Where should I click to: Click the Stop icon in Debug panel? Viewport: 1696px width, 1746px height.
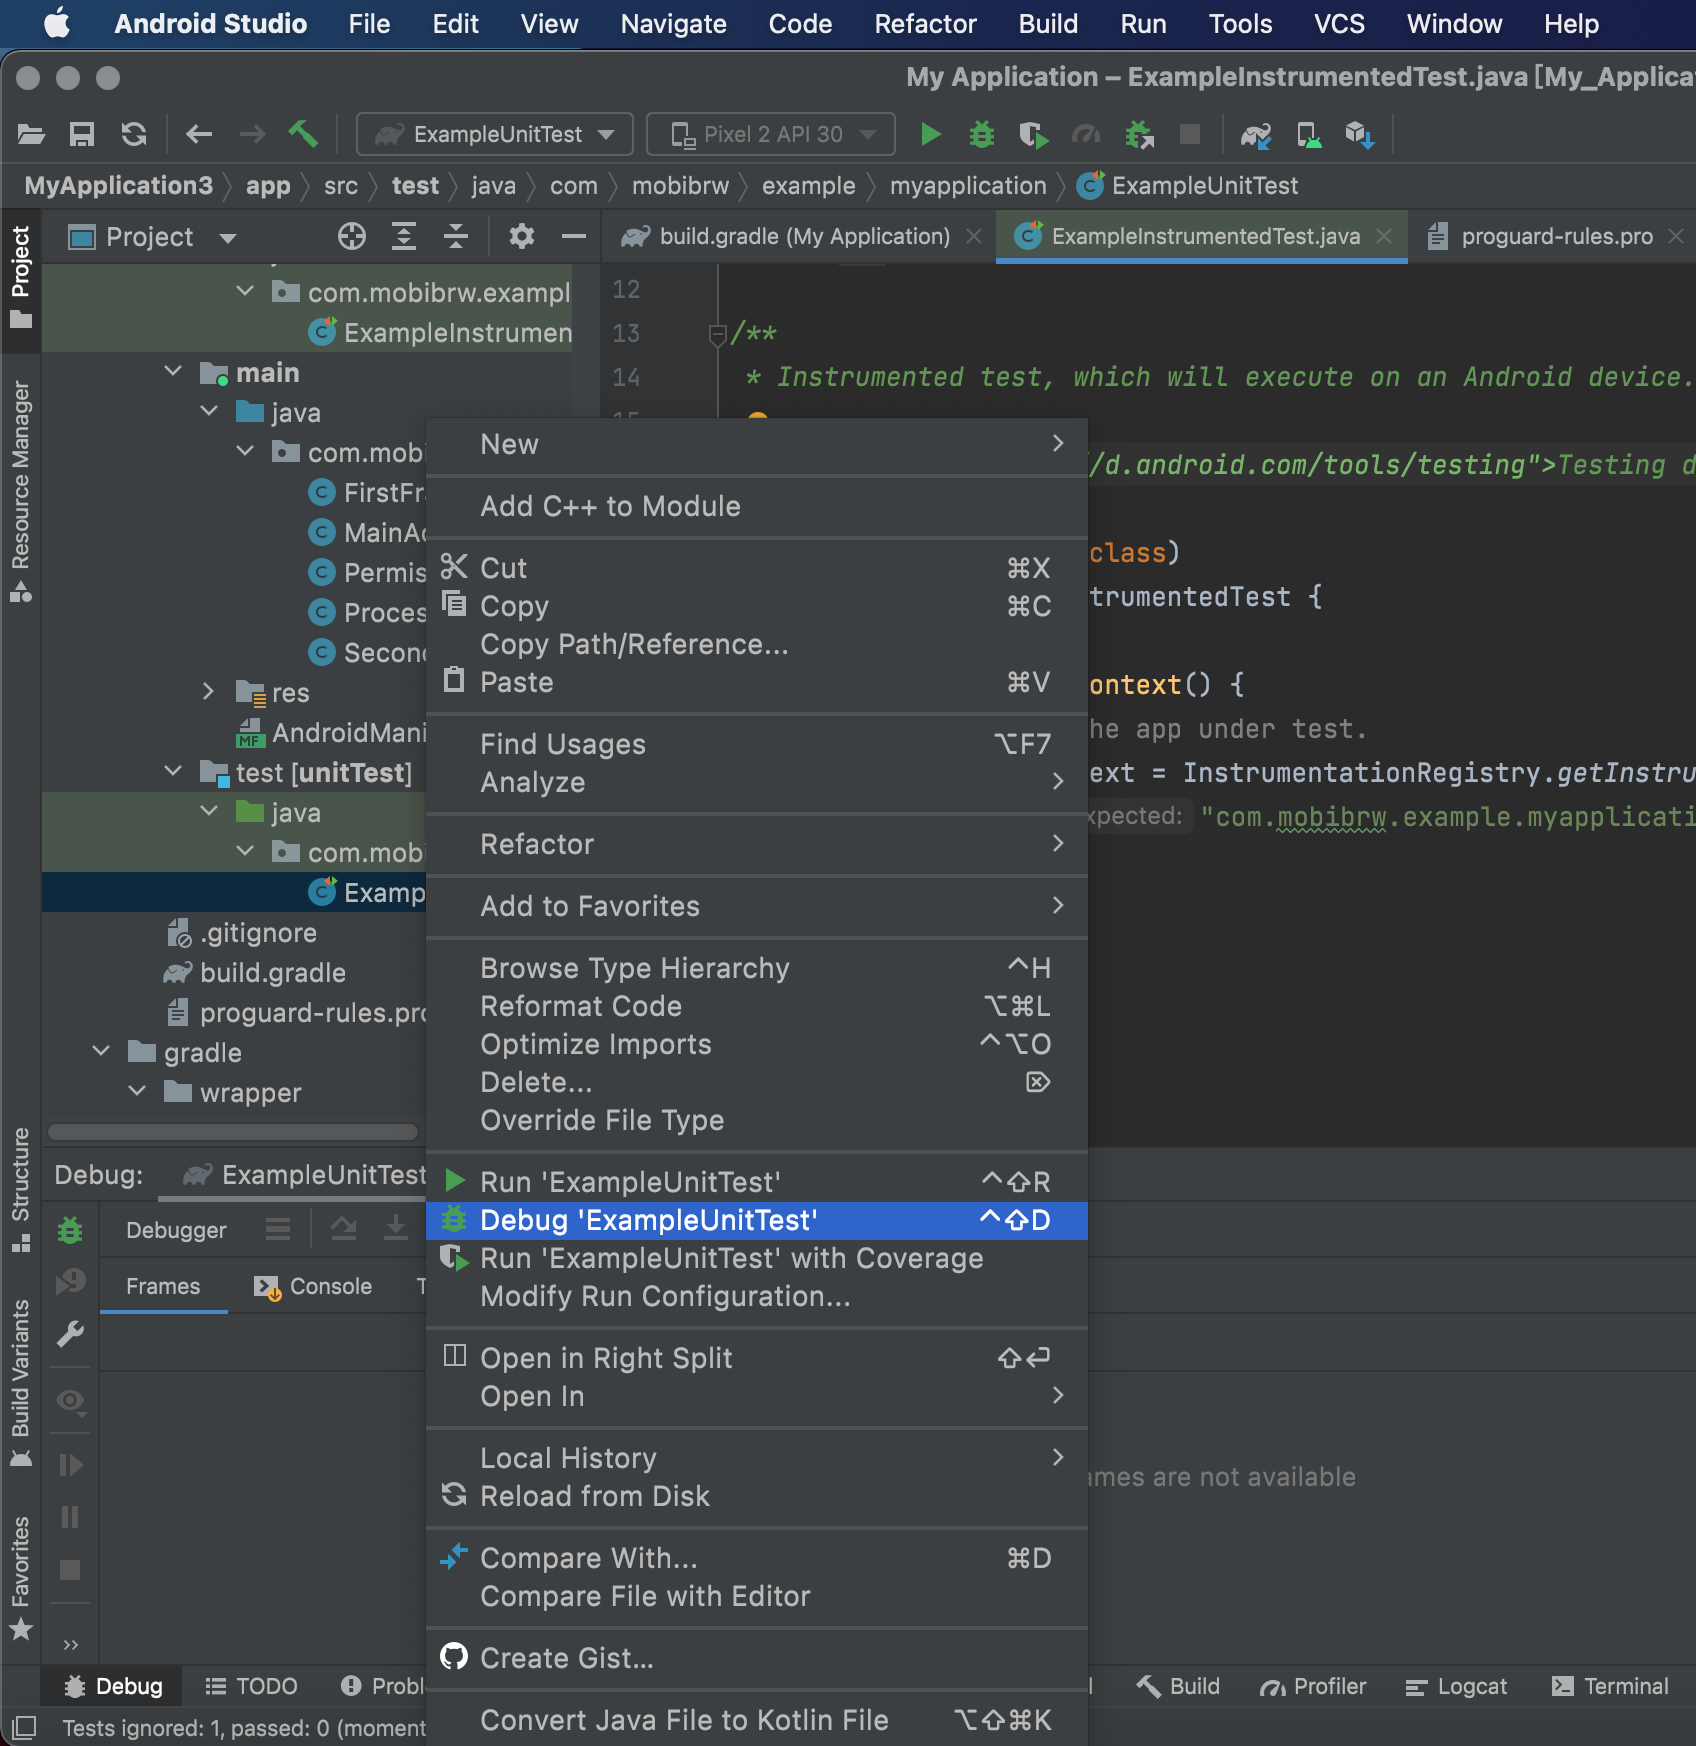tap(70, 1569)
